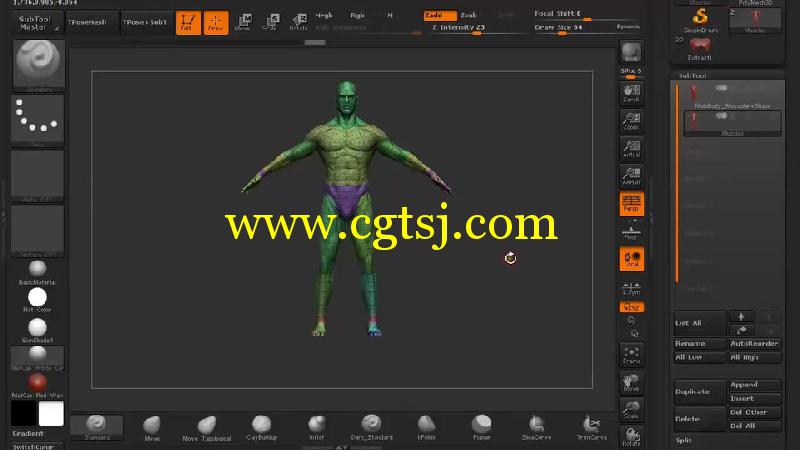The image size is (800, 450).
Task: Select the Move Topological brush
Action: [207, 428]
